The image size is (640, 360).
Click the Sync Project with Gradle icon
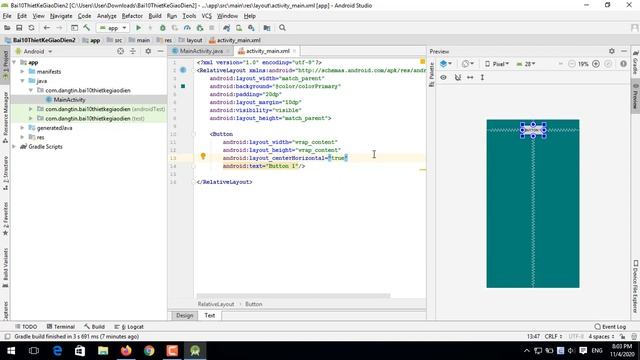[227, 28]
